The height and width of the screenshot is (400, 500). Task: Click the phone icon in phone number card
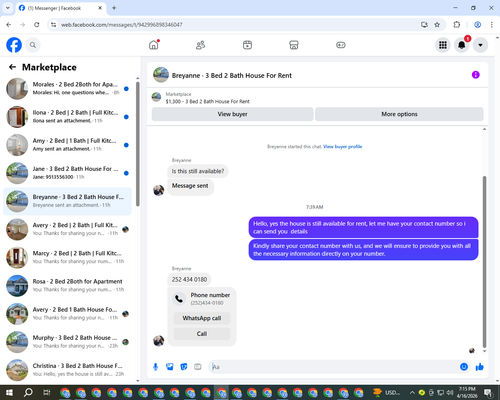[179, 299]
